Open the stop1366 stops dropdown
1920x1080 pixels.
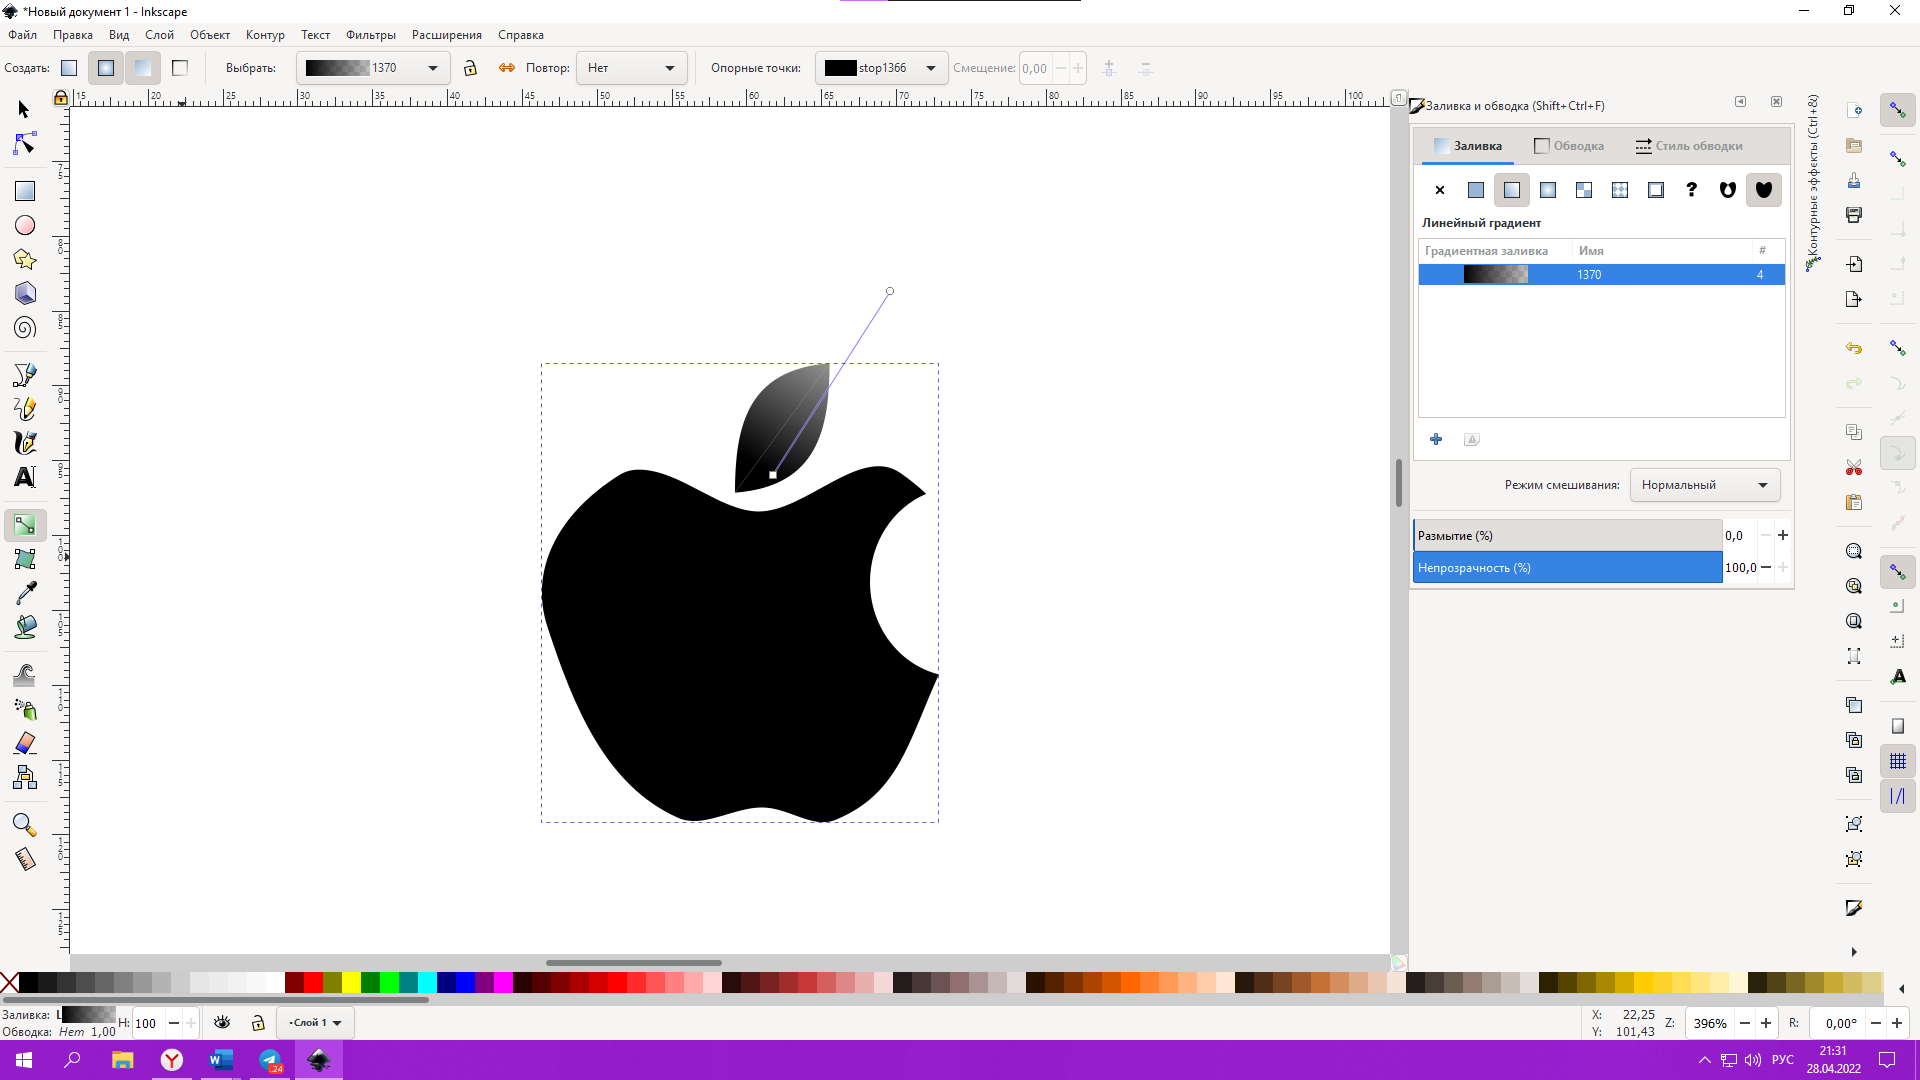(x=881, y=68)
